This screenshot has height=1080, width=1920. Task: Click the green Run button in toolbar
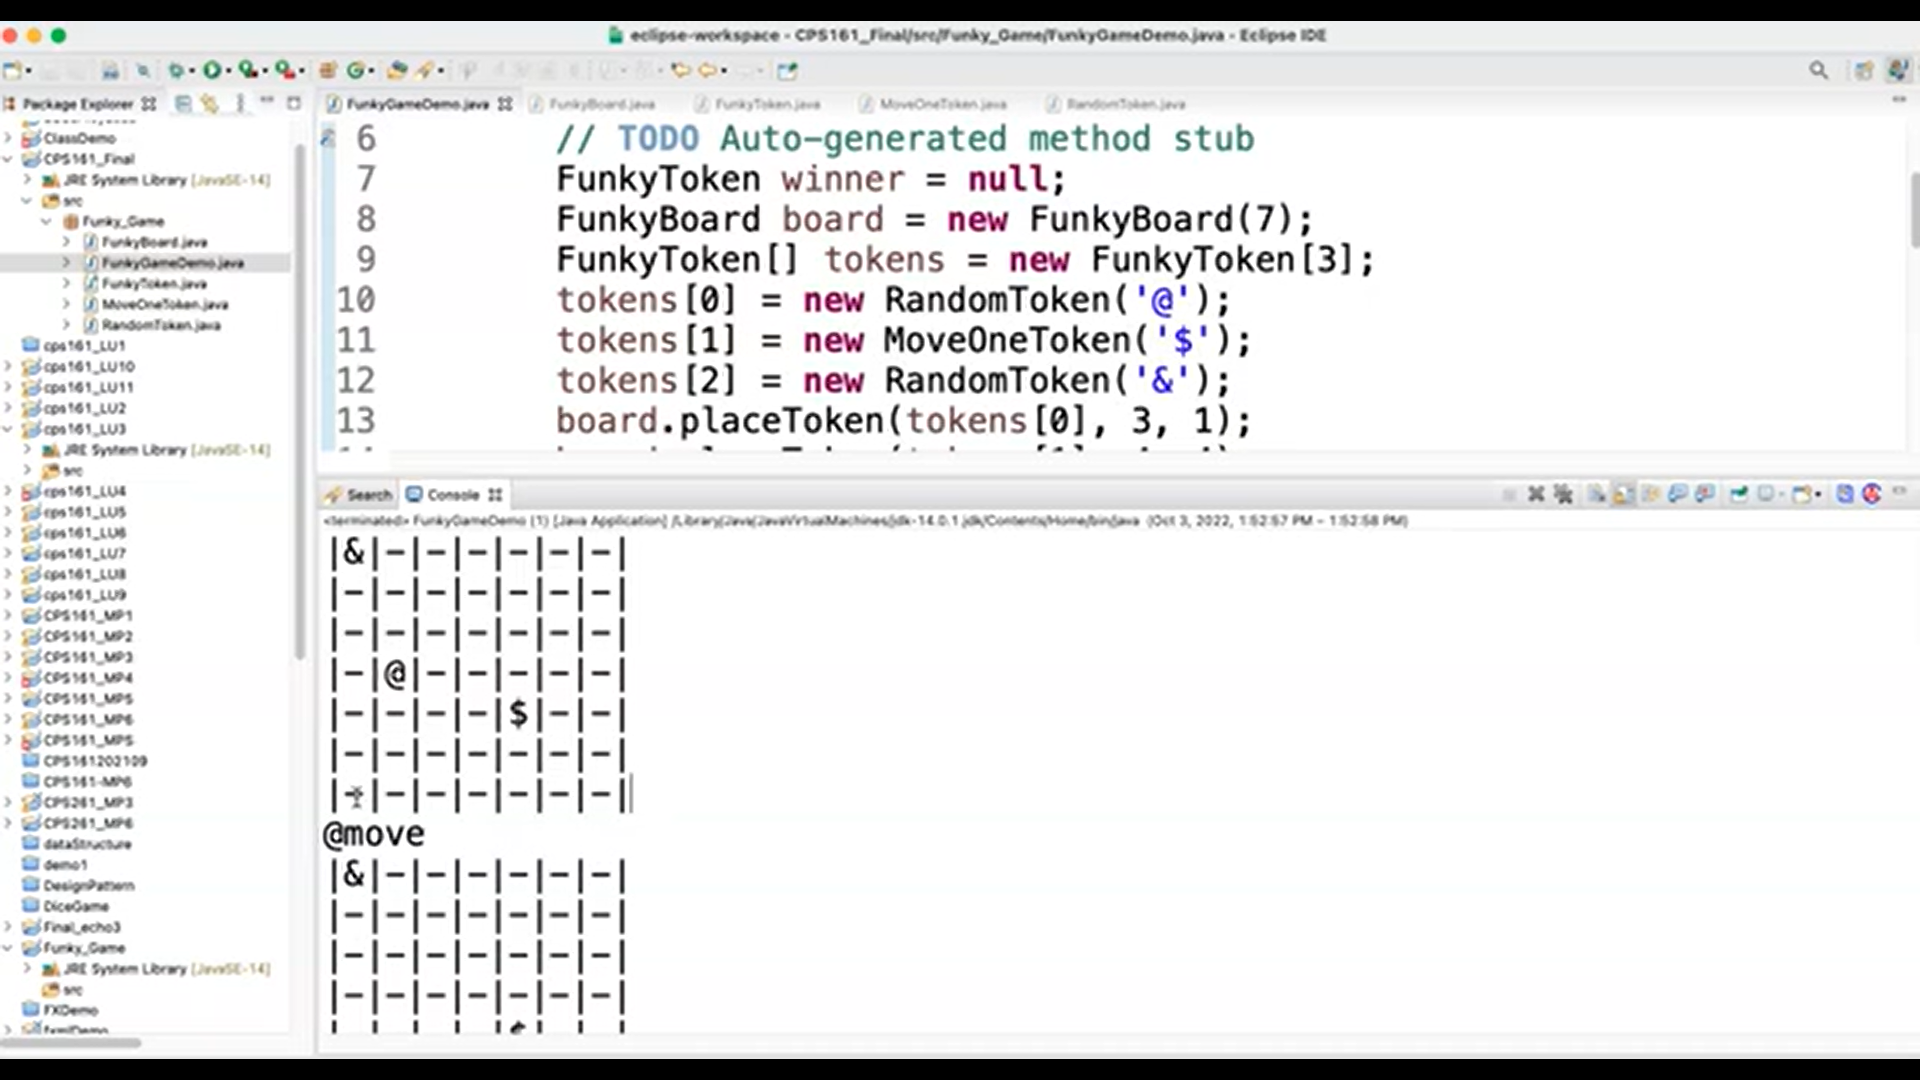[x=212, y=70]
